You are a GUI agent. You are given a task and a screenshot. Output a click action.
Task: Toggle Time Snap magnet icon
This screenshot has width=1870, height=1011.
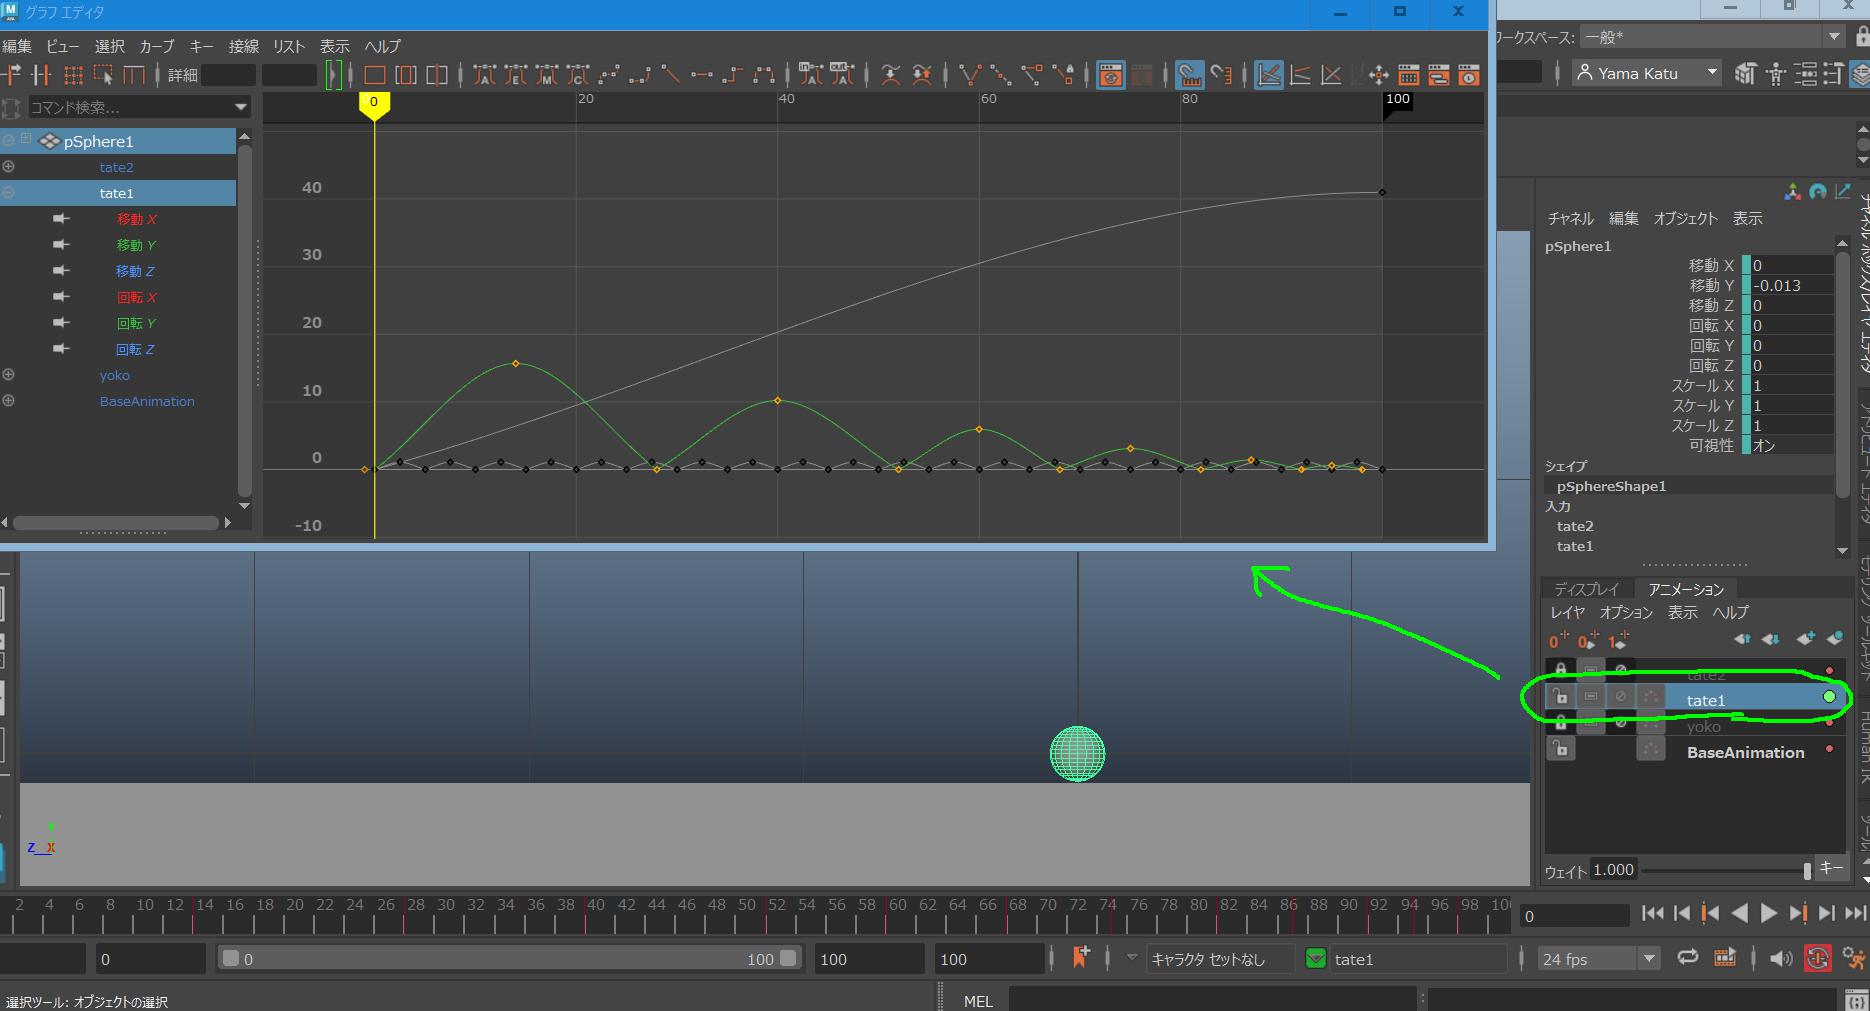pyautogui.click(x=1190, y=75)
